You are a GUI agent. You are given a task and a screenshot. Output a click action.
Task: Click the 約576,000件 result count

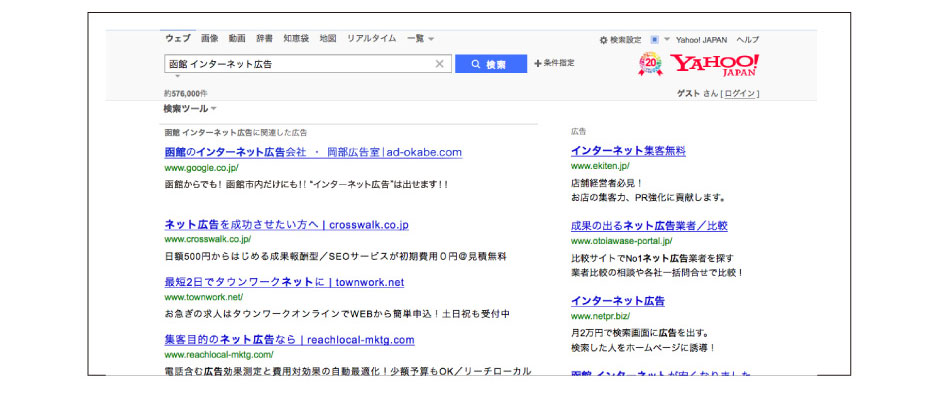tap(186, 94)
